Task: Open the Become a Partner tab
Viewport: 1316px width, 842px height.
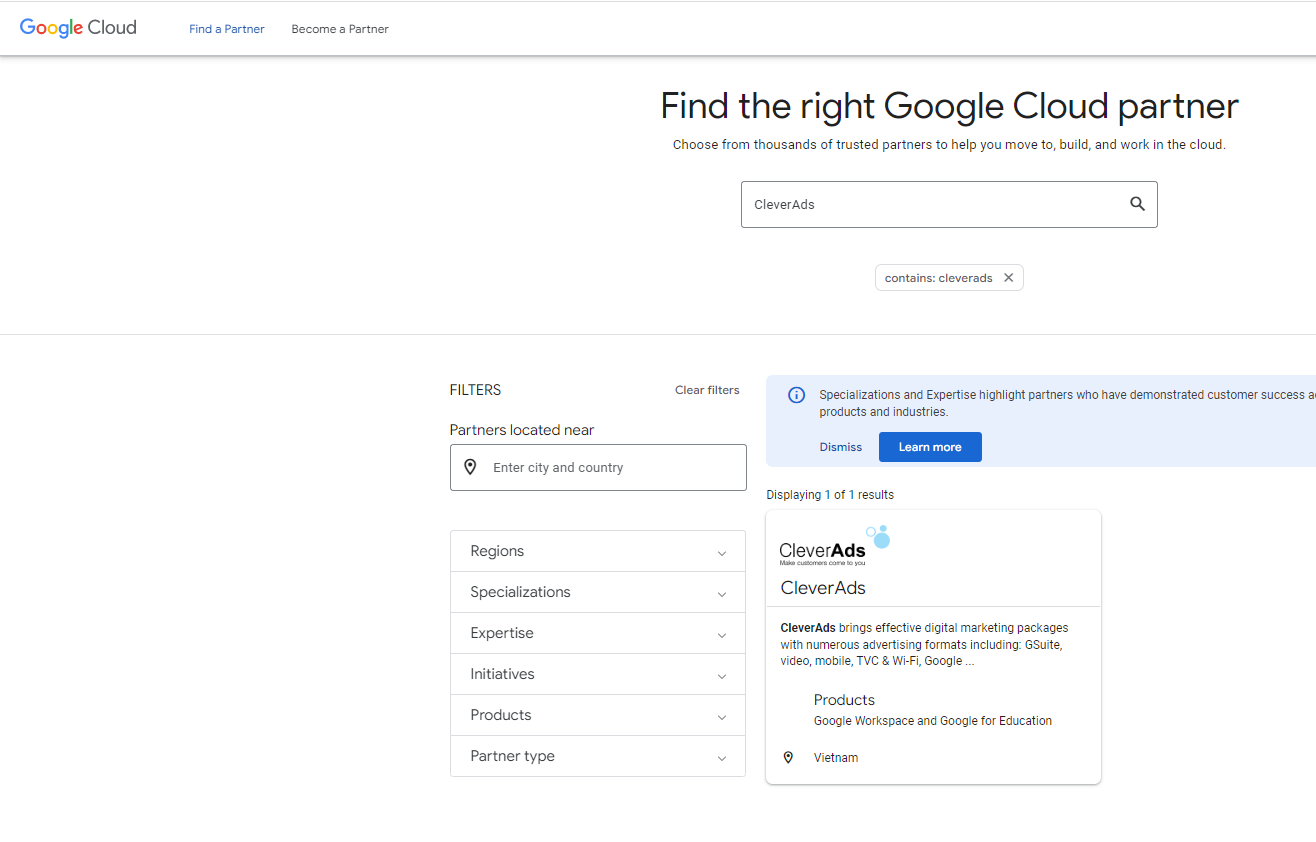Action: click(340, 29)
